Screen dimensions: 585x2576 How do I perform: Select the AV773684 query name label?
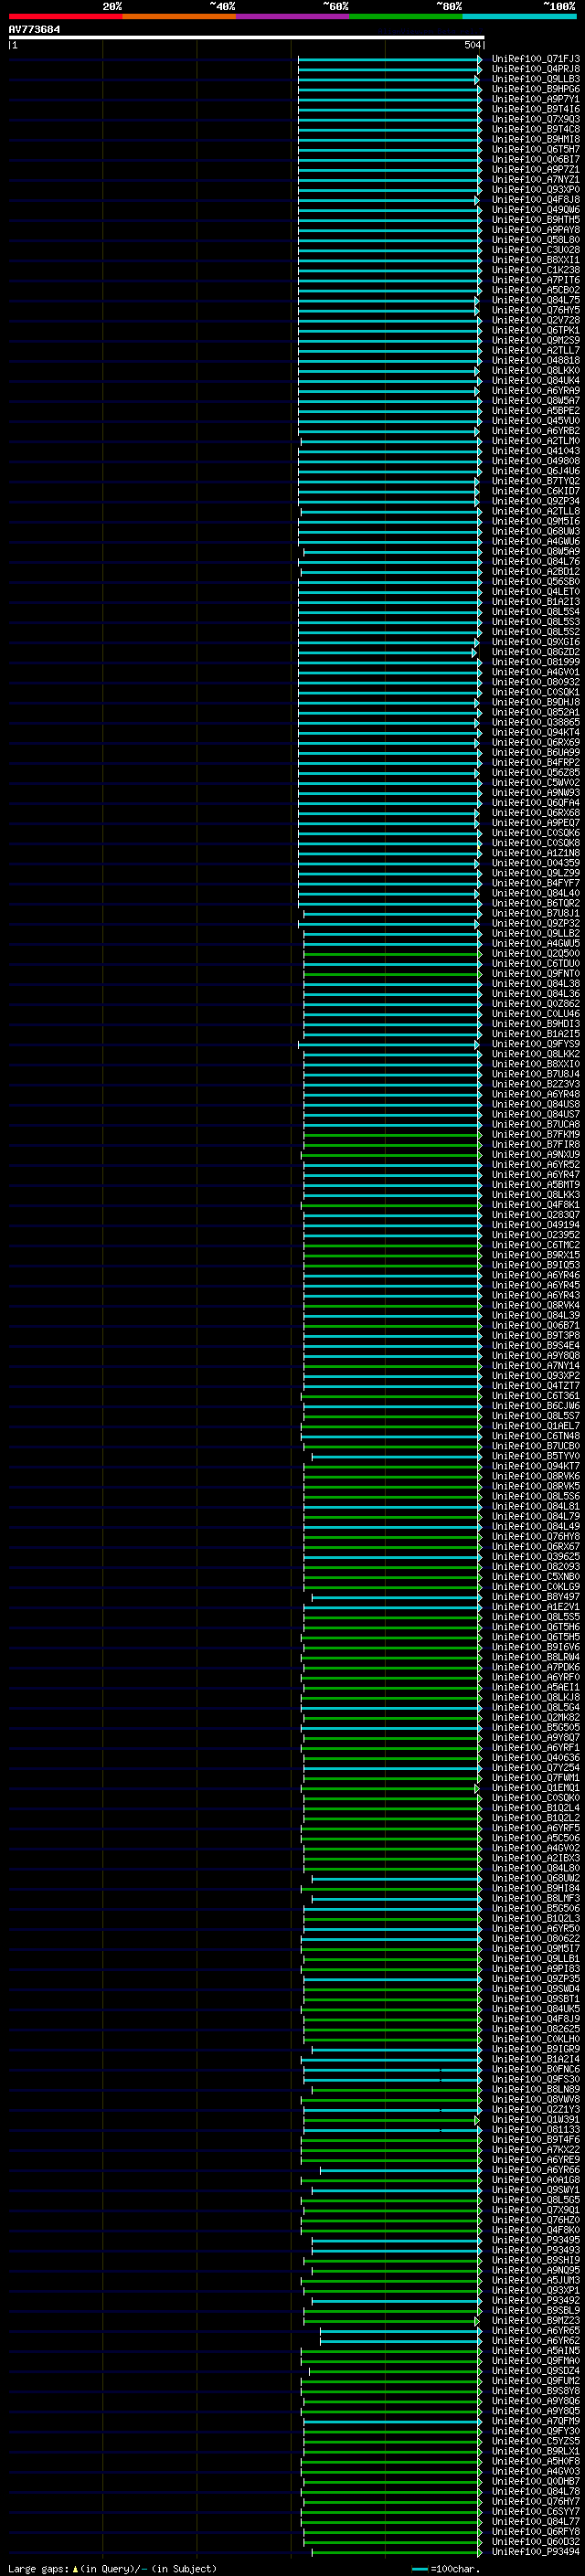click(34, 29)
